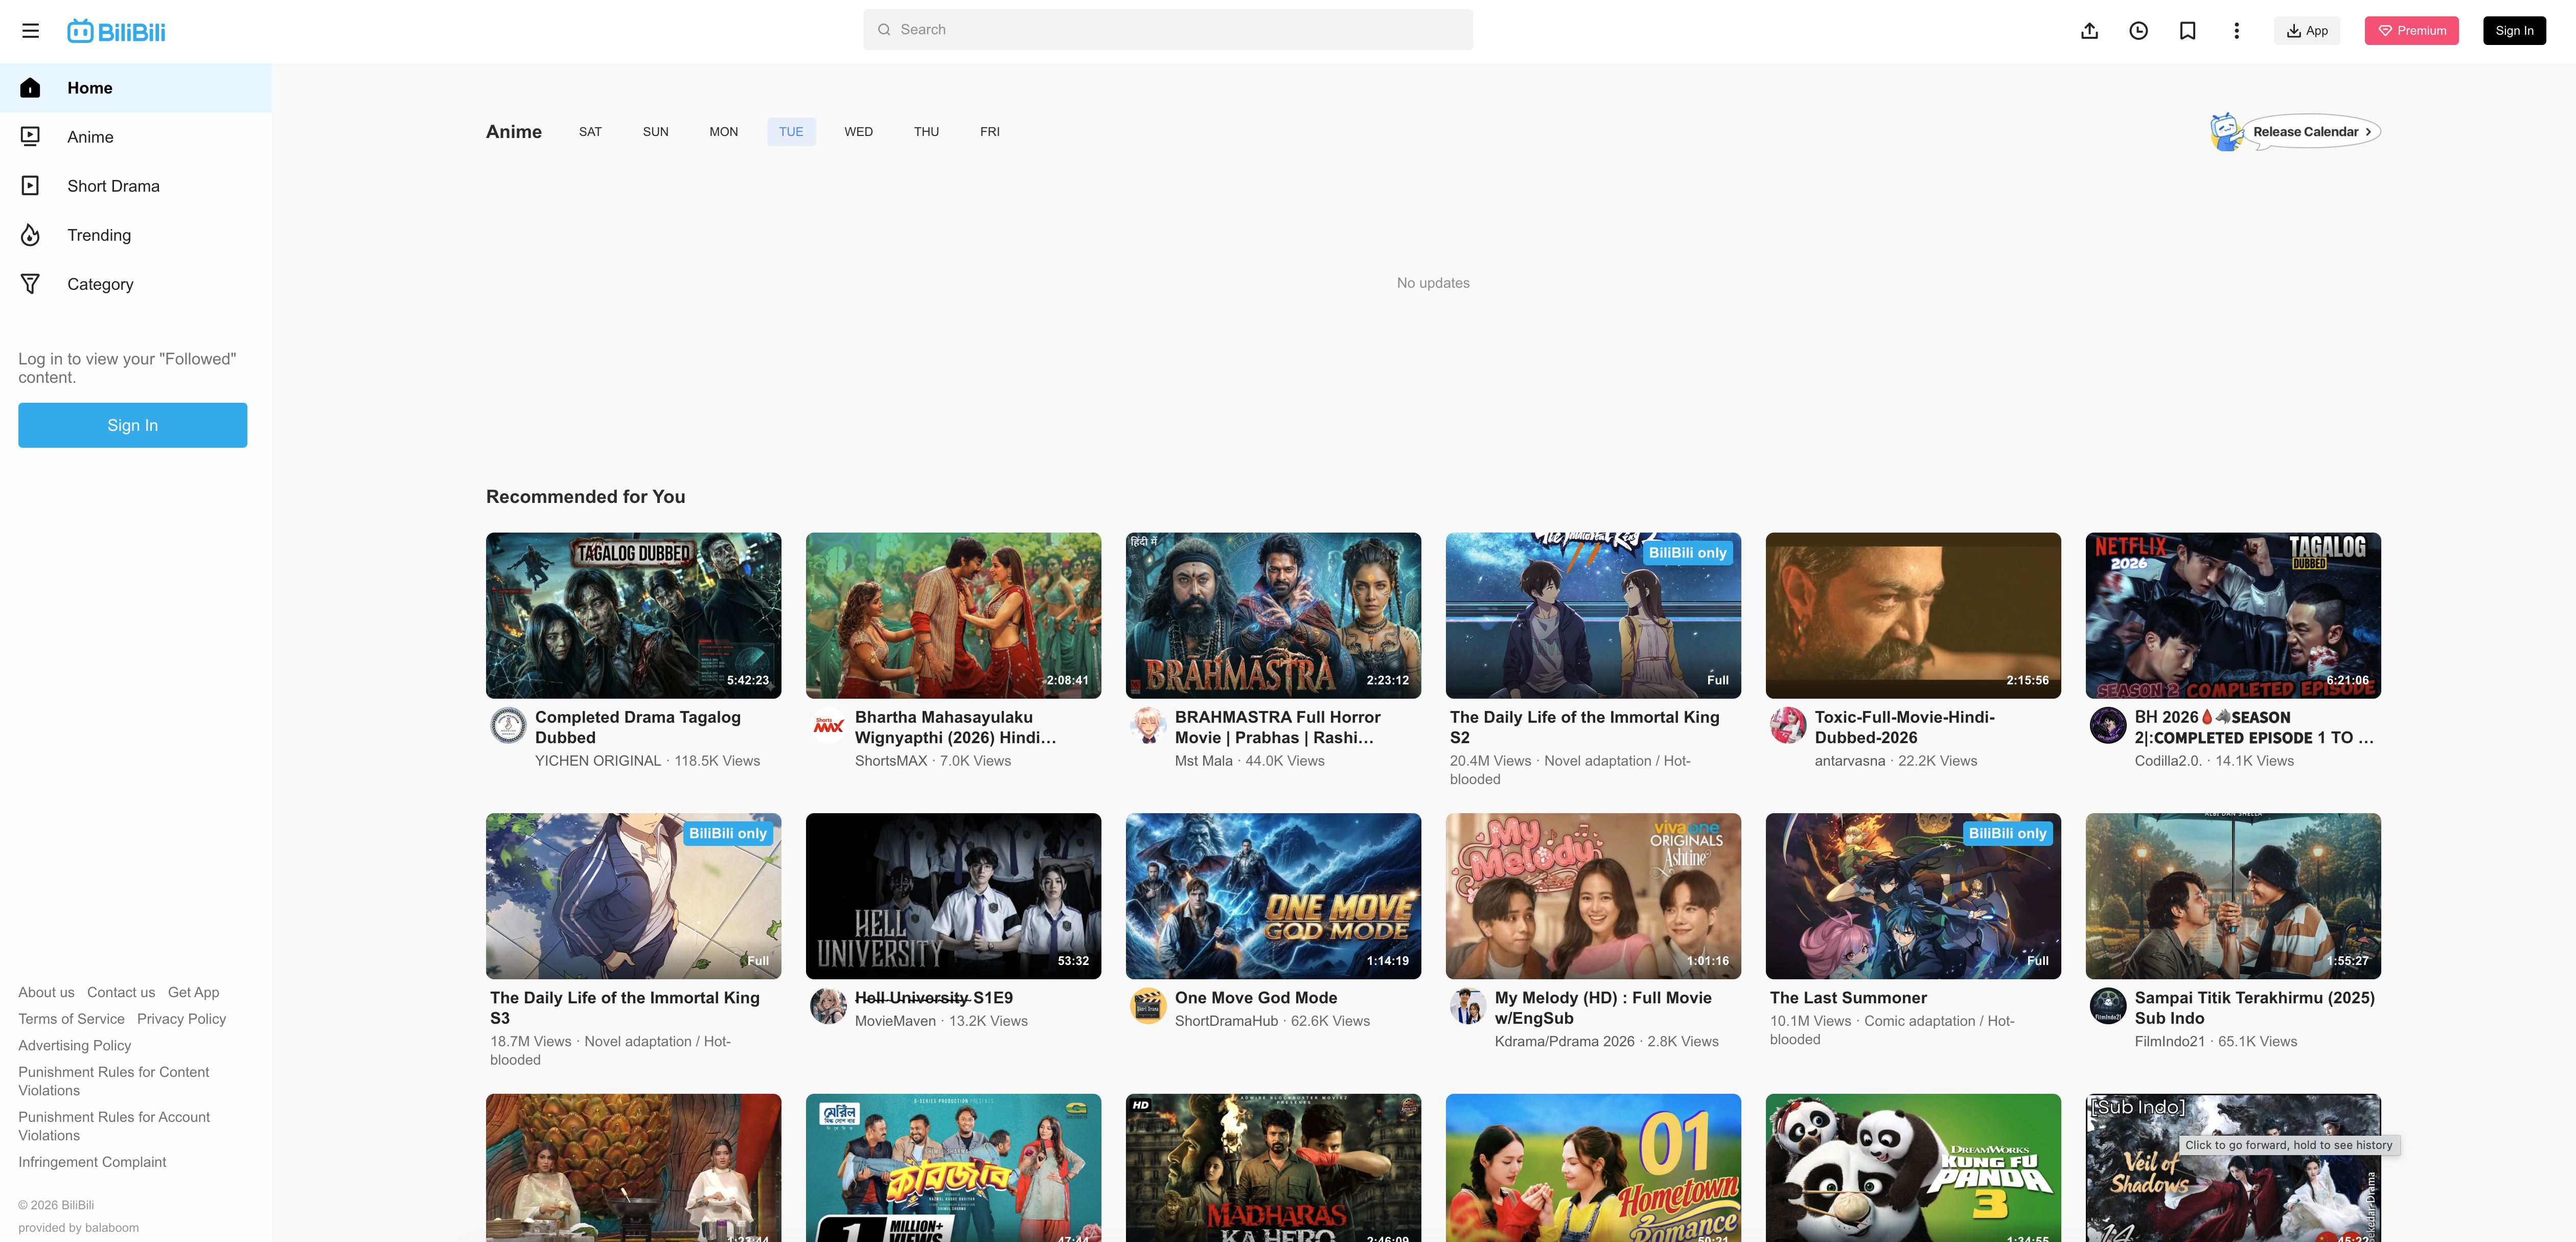This screenshot has width=2576, height=1242.
Task: Select the WED anime schedule tab
Action: pyautogui.click(x=858, y=132)
